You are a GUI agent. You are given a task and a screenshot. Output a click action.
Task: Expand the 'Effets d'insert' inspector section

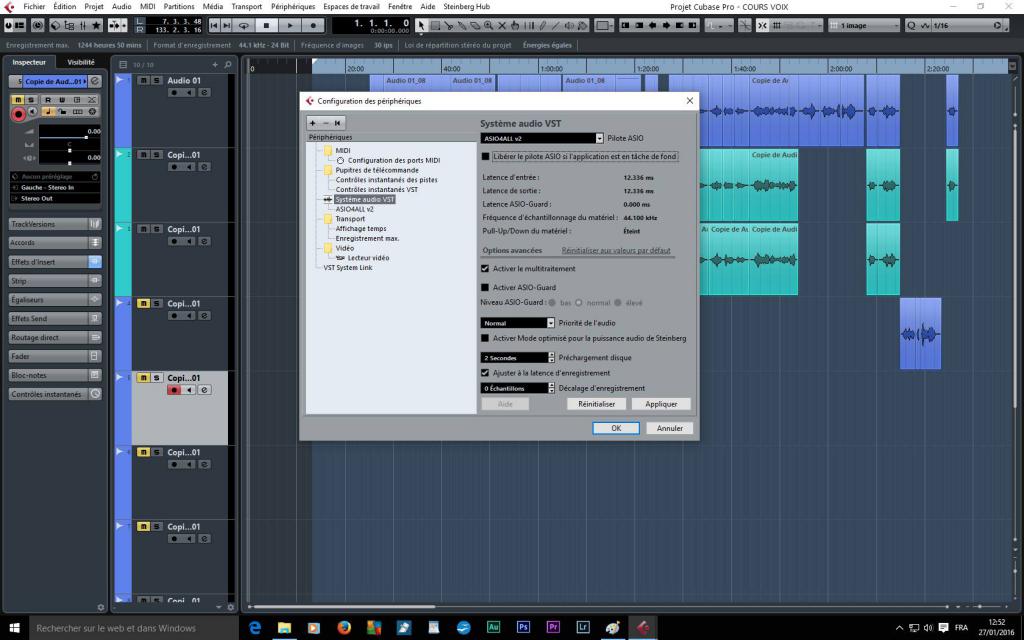tap(55, 262)
